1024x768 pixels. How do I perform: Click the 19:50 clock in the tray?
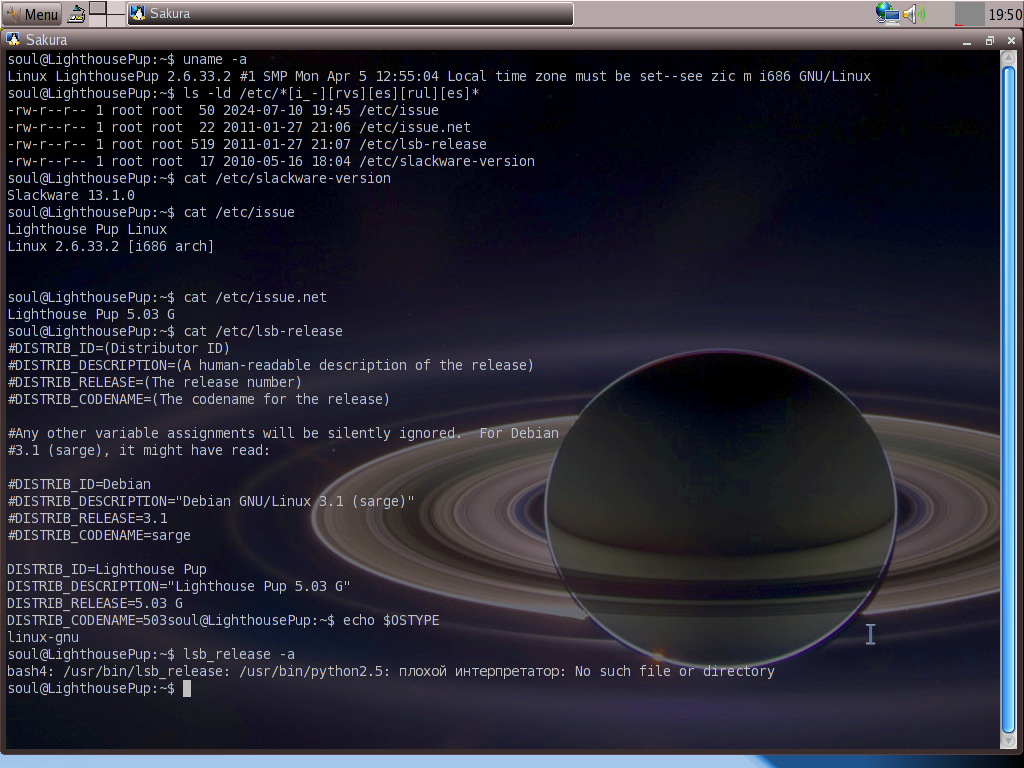[x=1004, y=14]
